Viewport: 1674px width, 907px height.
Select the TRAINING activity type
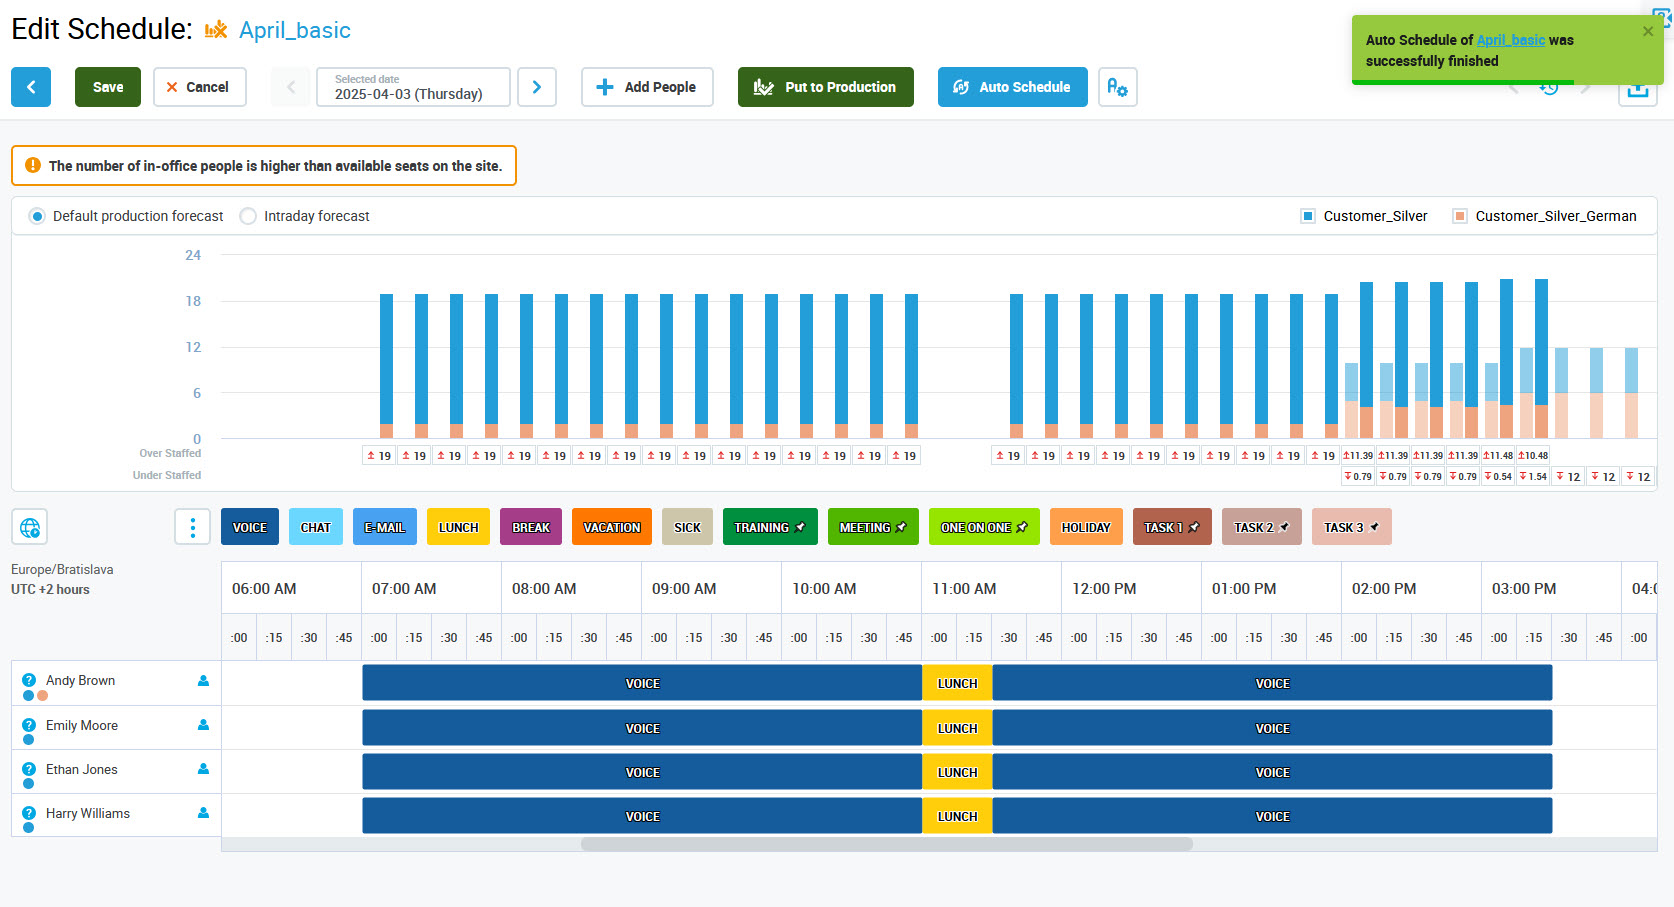[x=769, y=527]
